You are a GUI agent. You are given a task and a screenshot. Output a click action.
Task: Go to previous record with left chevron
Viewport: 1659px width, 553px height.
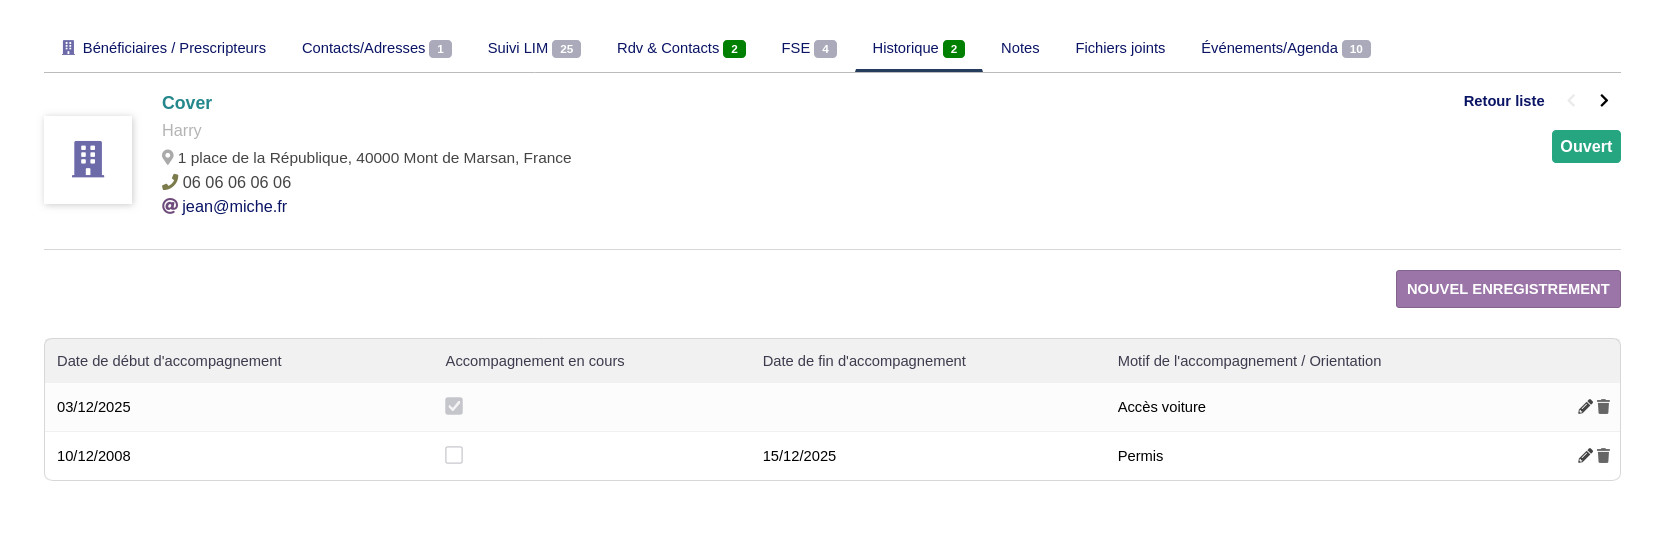tap(1572, 101)
